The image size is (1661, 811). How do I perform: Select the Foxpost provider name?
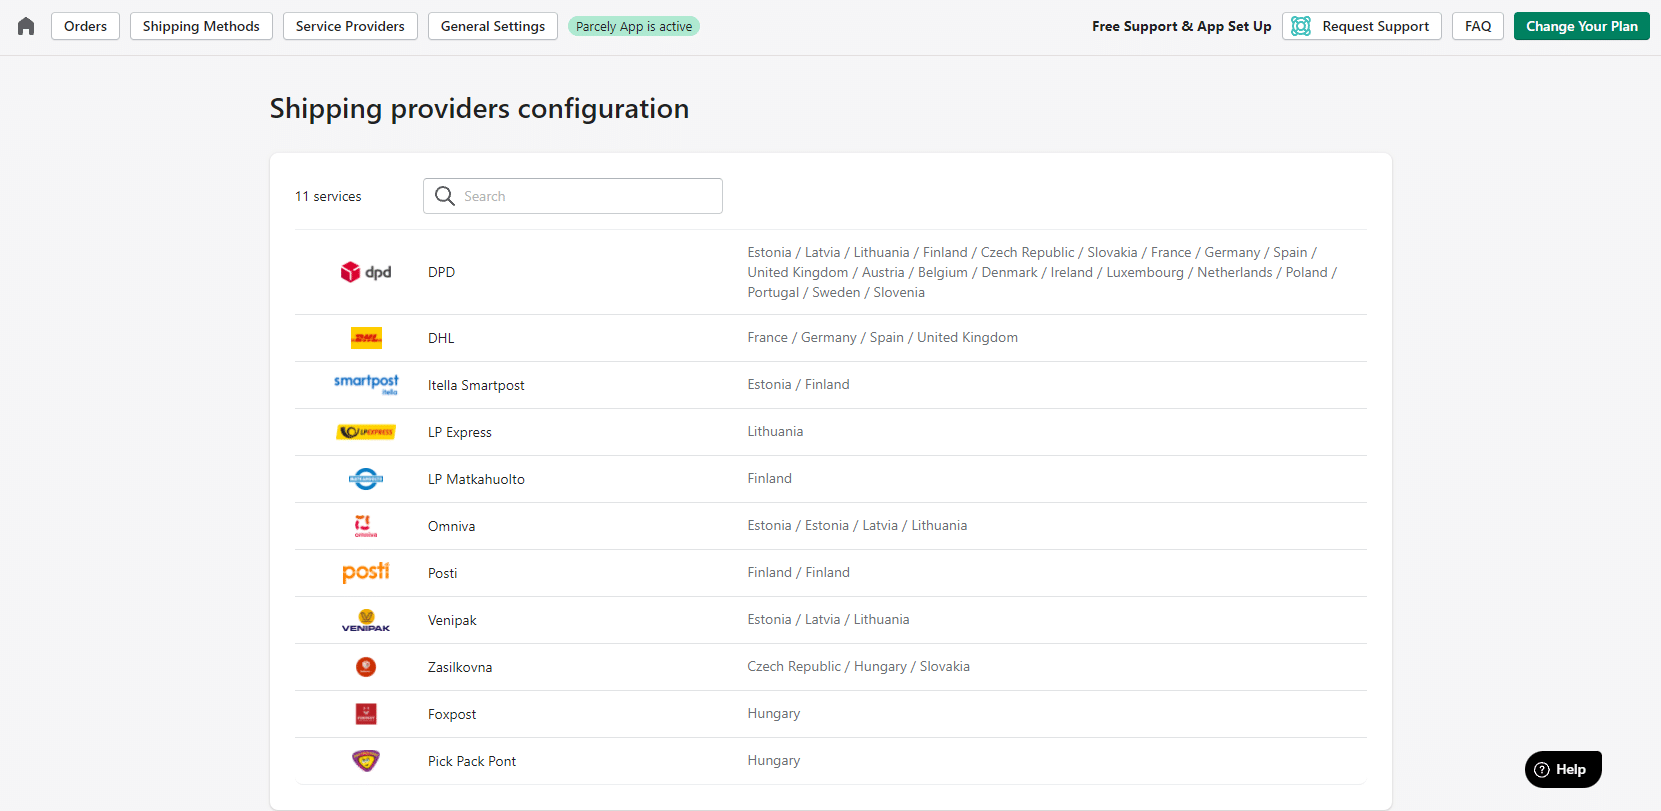click(452, 714)
